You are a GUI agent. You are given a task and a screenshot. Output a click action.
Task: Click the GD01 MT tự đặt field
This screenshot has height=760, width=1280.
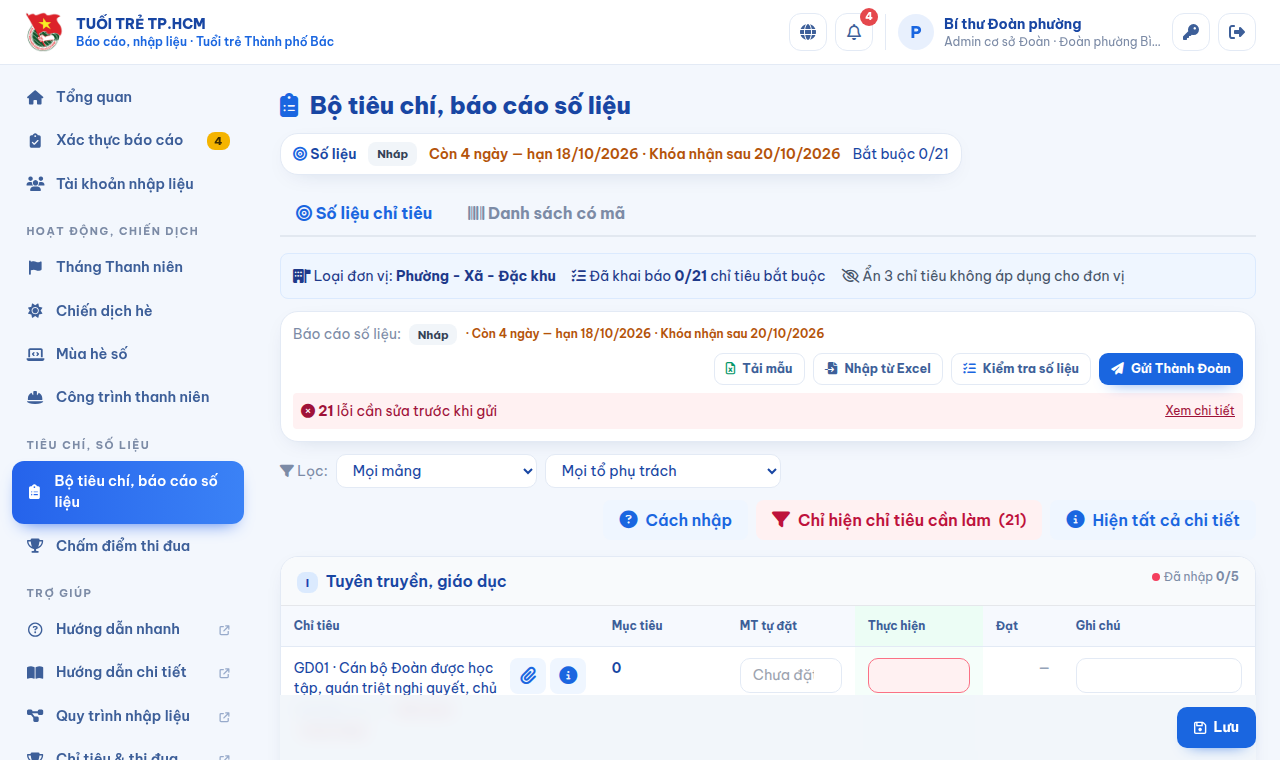(791, 675)
